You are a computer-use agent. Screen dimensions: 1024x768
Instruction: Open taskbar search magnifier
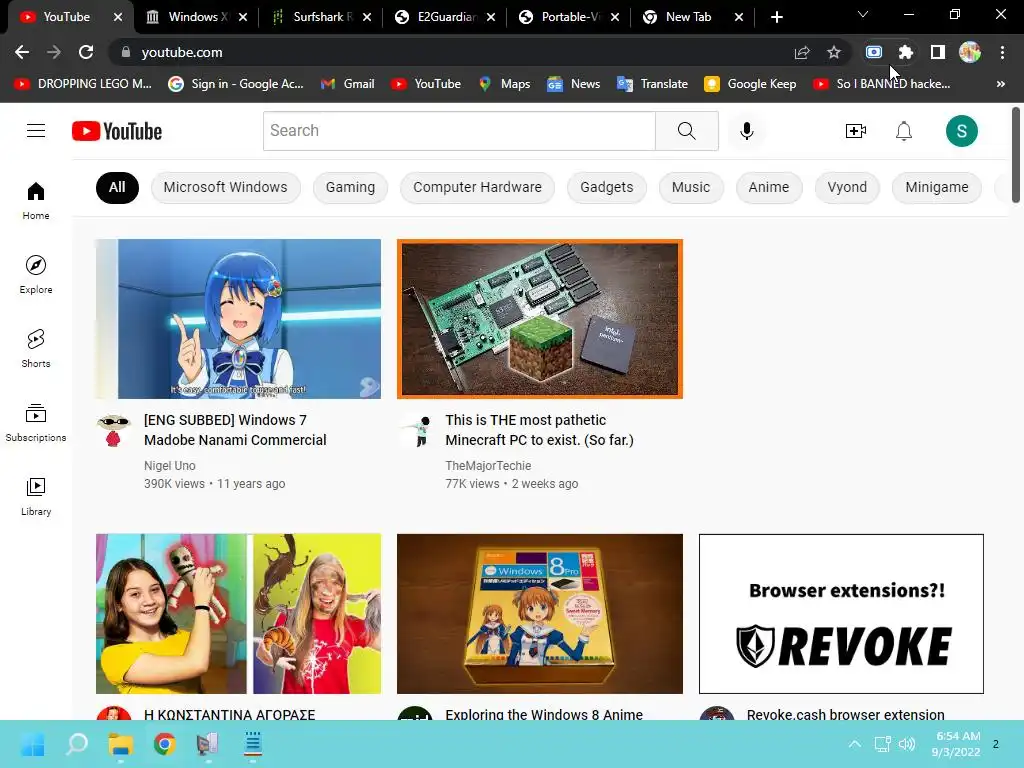(76, 744)
